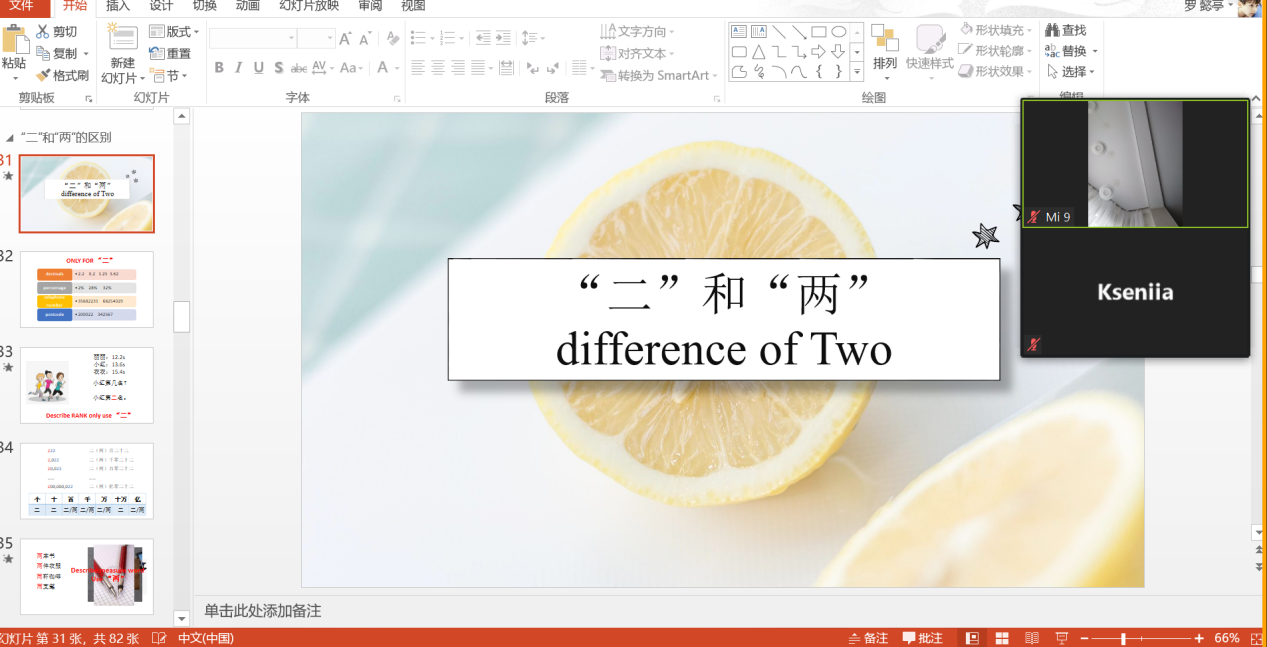Add a new slide with 新建幻灯片 icon
The height and width of the screenshot is (647, 1267).
pyautogui.click(x=123, y=39)
